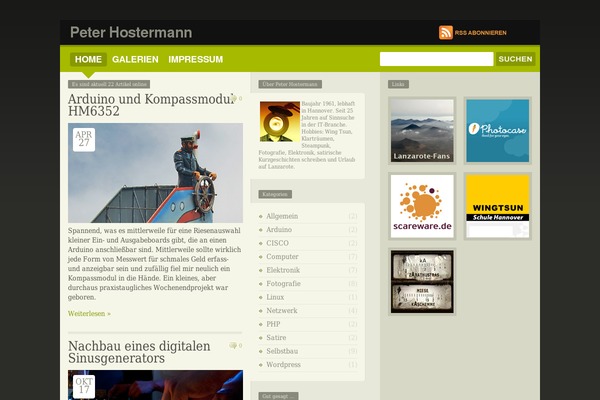Select the PHP category
The image size is (600, 400).
[273, 324]
